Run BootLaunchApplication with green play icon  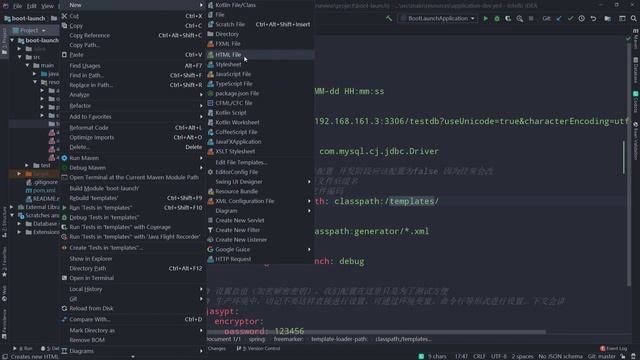click(x=485, y=18)
